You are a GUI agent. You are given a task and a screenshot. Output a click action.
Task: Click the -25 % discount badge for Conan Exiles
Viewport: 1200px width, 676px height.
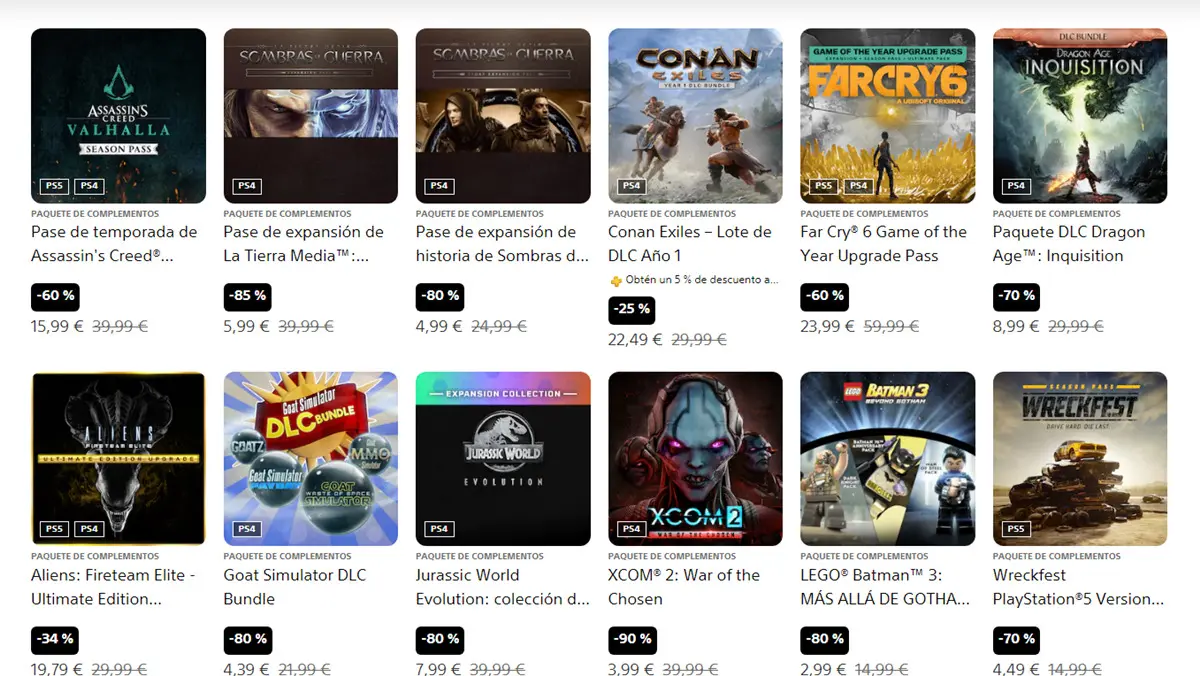tap(632, 310)
